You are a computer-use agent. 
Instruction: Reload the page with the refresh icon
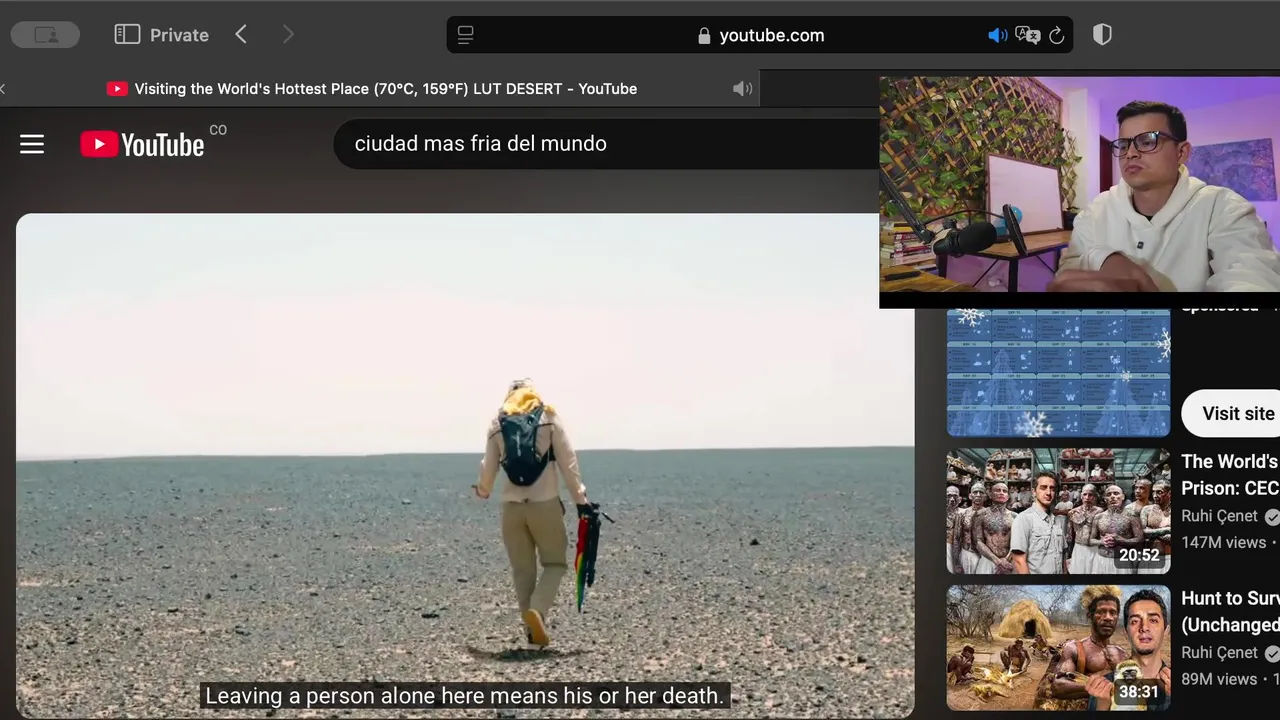[1056, 35]
